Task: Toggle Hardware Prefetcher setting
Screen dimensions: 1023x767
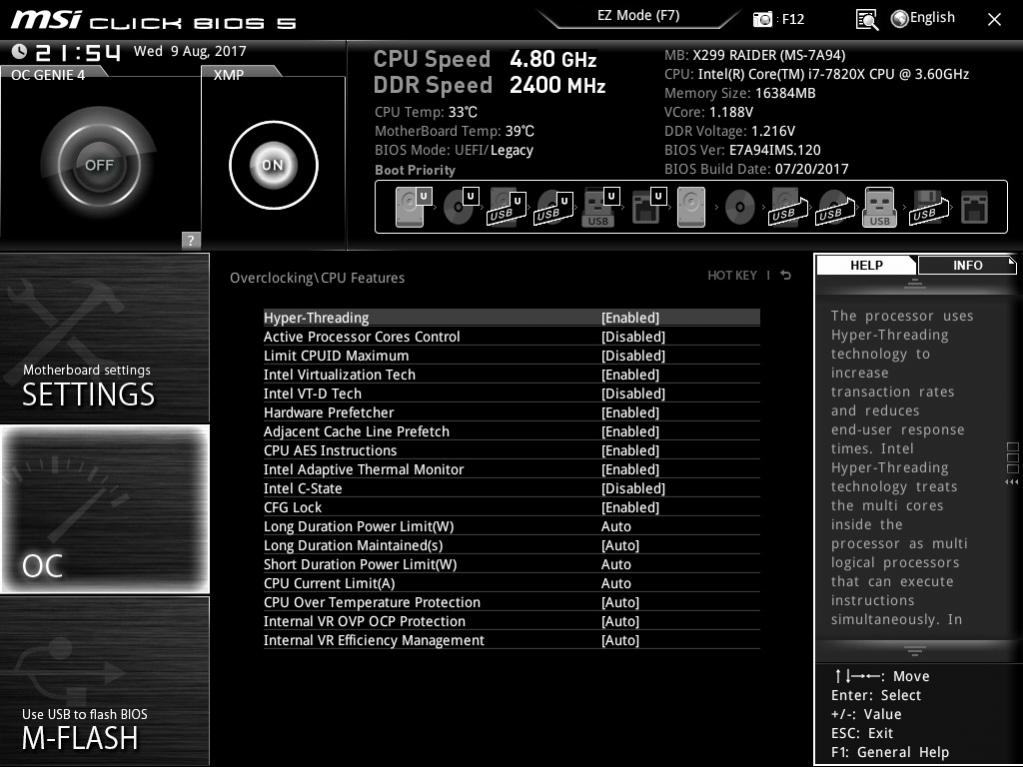Action: tap(512, 412)
